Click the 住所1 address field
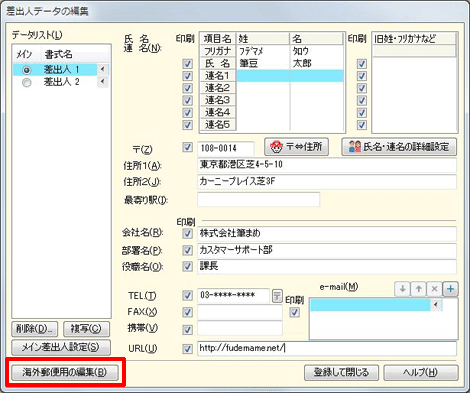The image size is (470, 393). pos(327,165)
